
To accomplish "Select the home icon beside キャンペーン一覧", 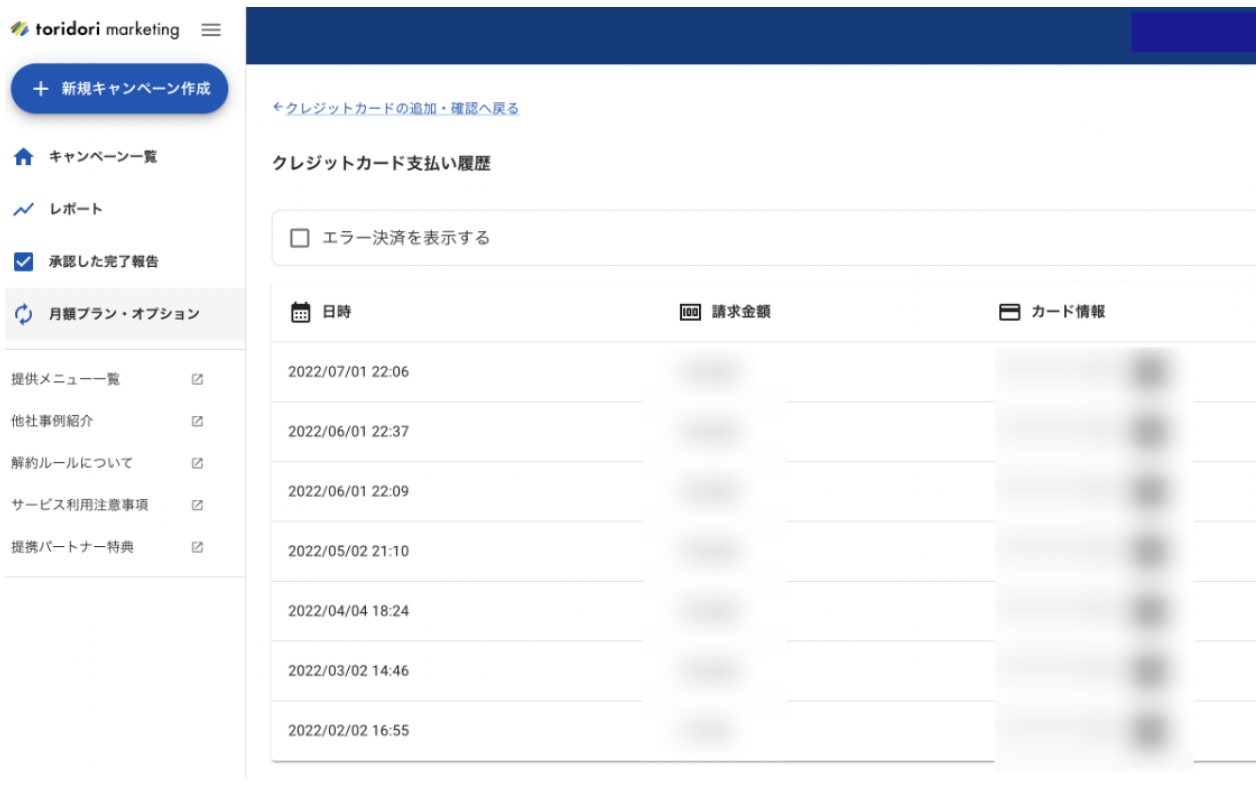I will (23, 156).
